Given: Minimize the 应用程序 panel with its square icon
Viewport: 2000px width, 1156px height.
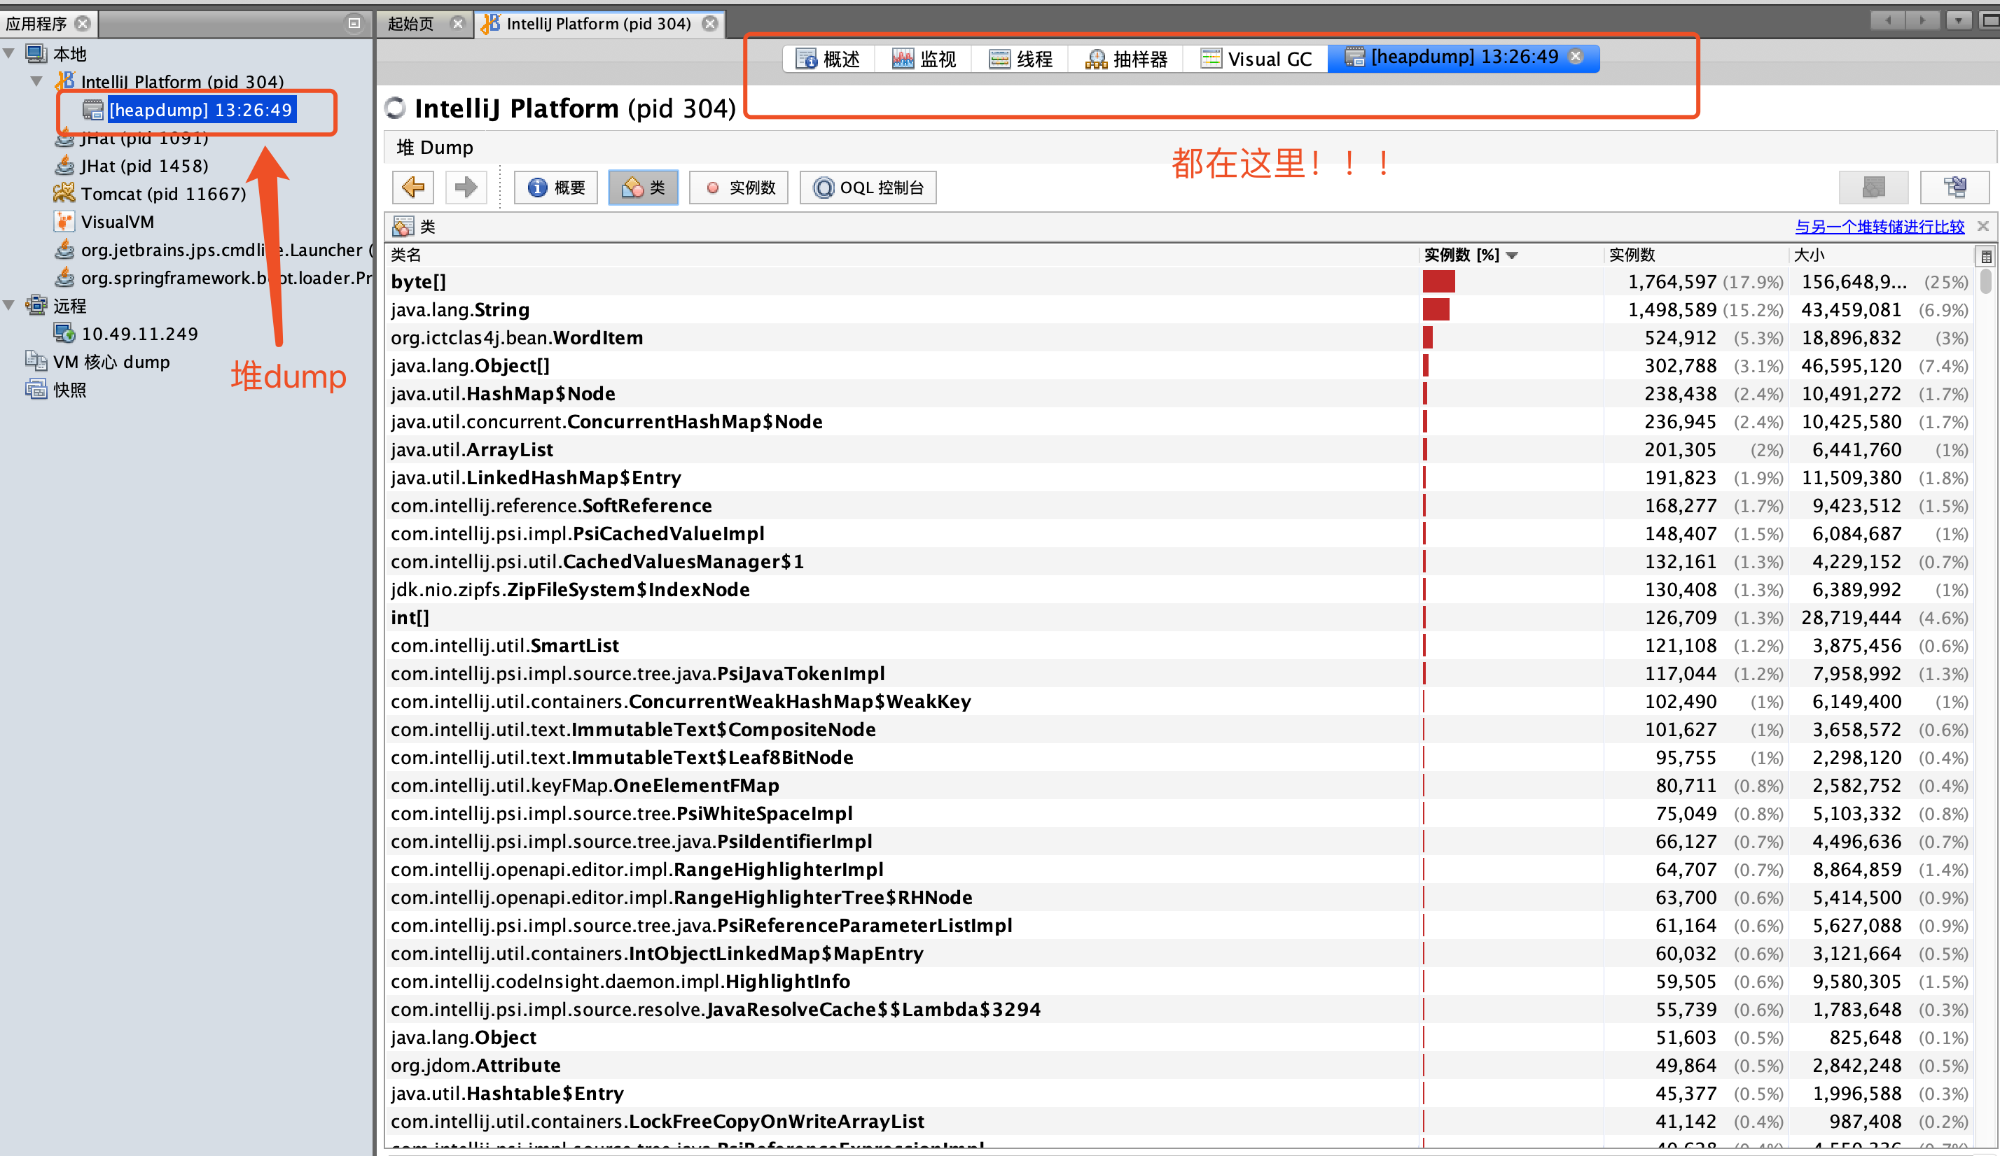Looking at the screenshot, I should [354, 22].
